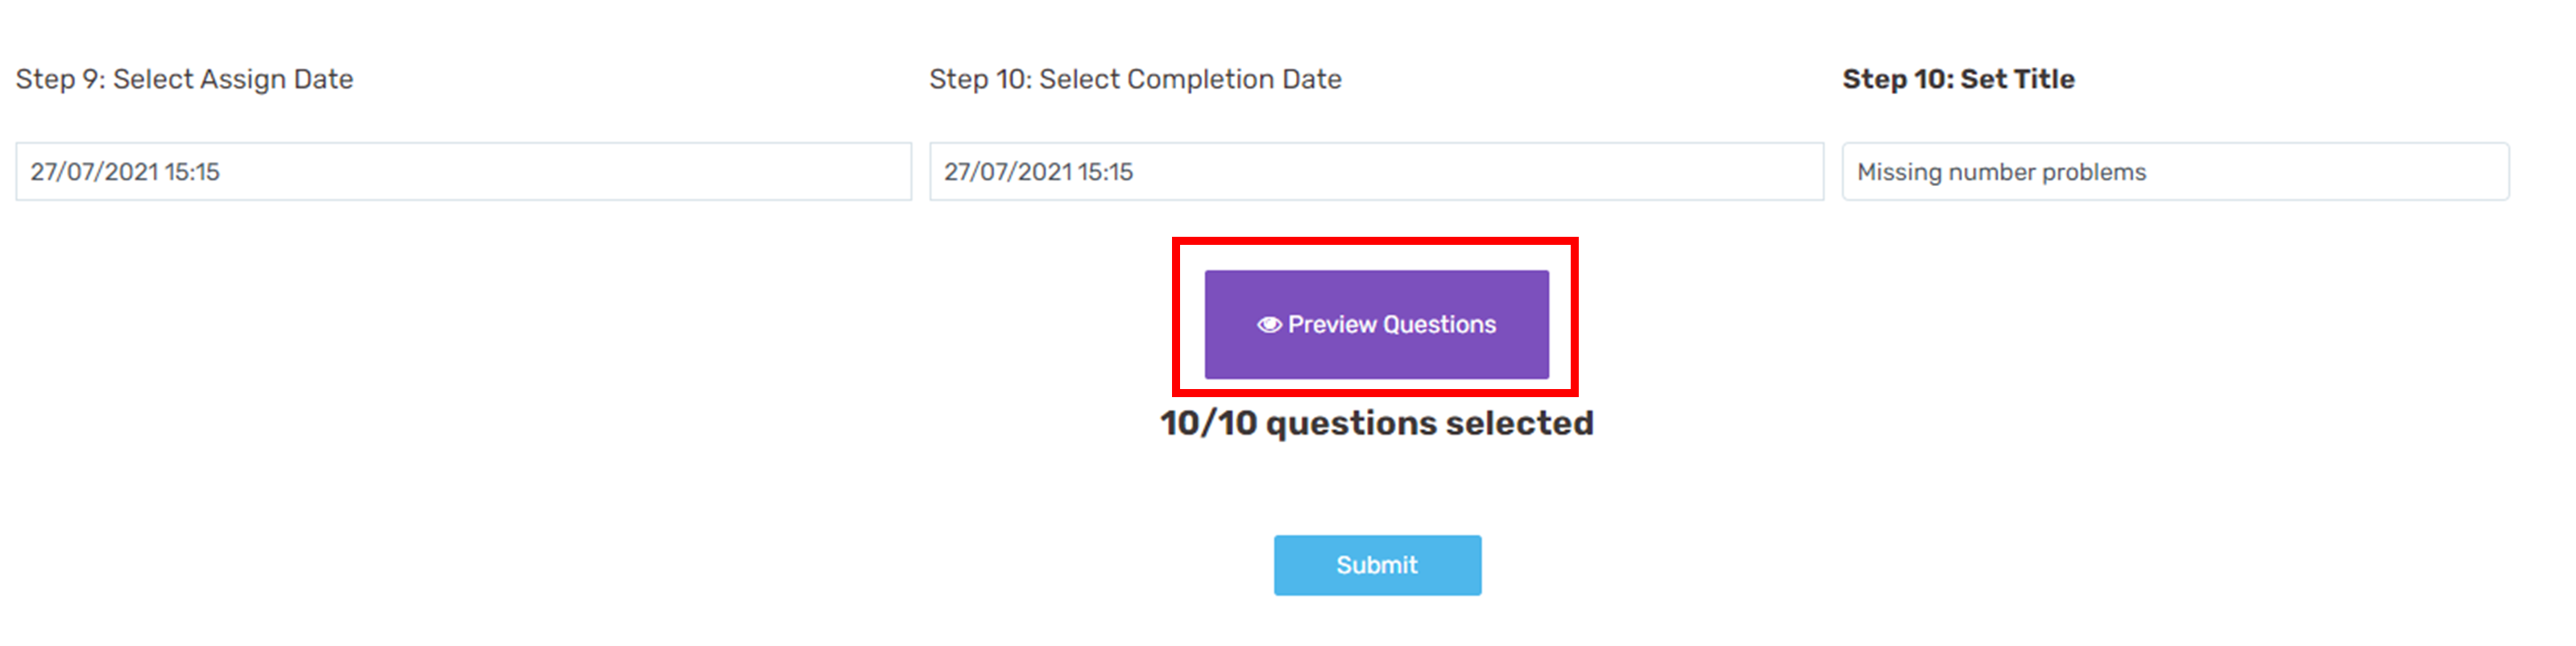The height and width of the screenshot is (646, 2576).
Task: Click the bold Step 10: Set Title label
Action: 1958,79
